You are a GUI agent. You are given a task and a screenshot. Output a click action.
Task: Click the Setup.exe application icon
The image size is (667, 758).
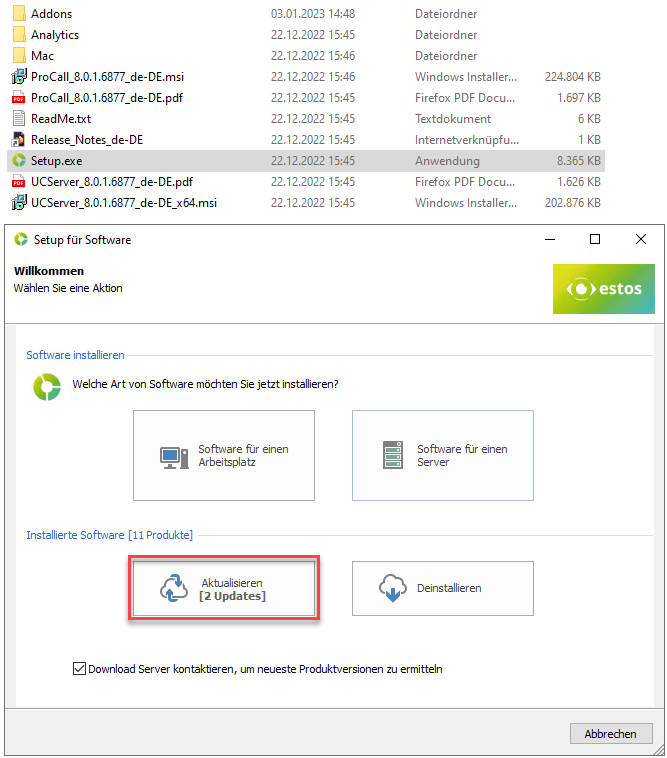(18, 161)
